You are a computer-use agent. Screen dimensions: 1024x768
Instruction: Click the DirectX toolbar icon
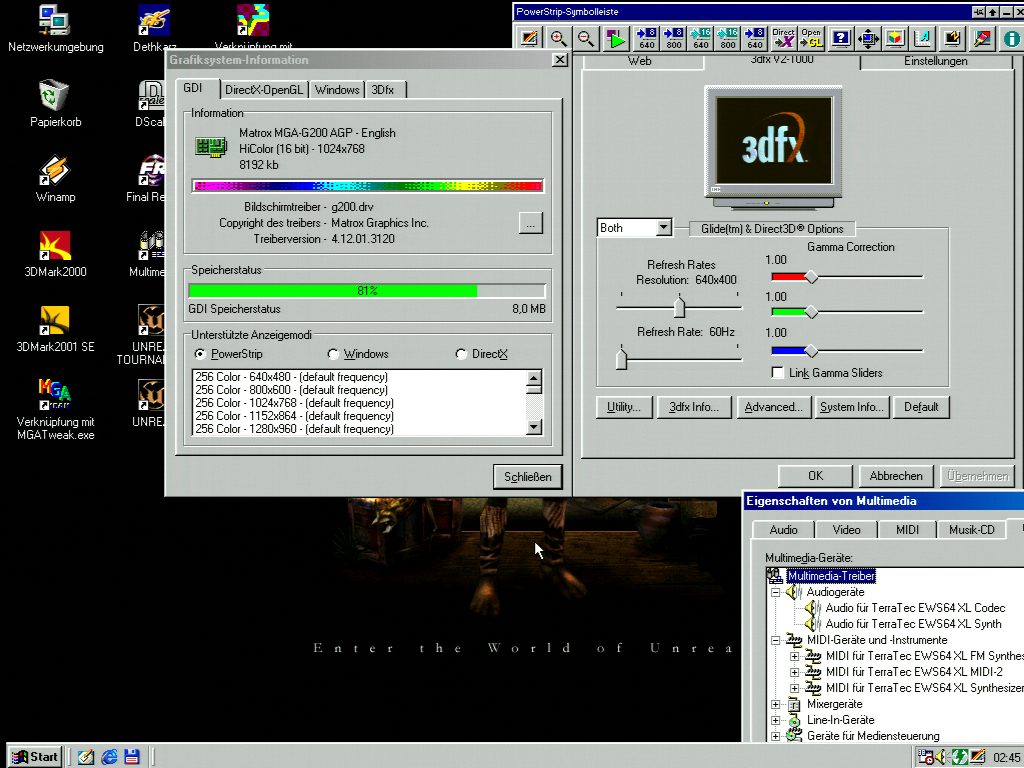point(783,39)
